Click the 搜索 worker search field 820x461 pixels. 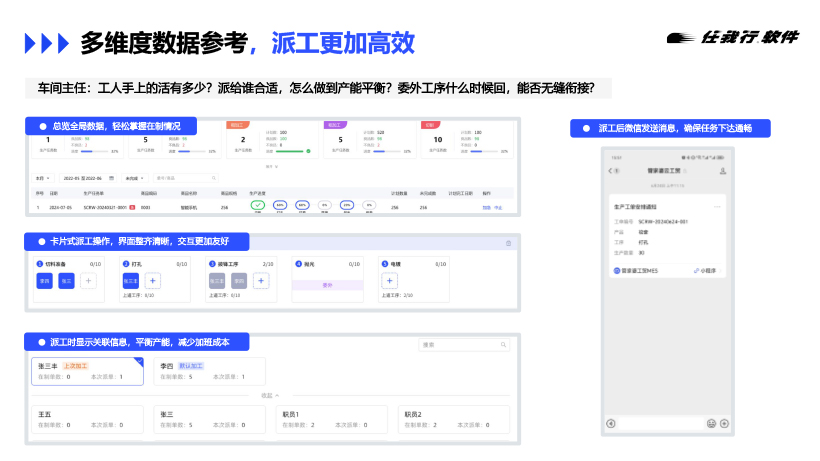[465, 345]
